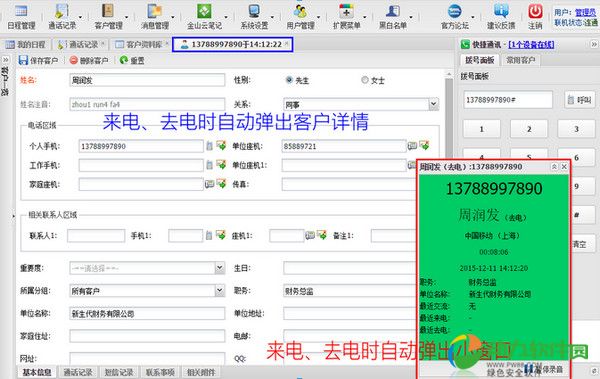600x379 pixels.
Task: Click the 呼叫 call button
Action: pyautogui.click(x=580, y=100)
